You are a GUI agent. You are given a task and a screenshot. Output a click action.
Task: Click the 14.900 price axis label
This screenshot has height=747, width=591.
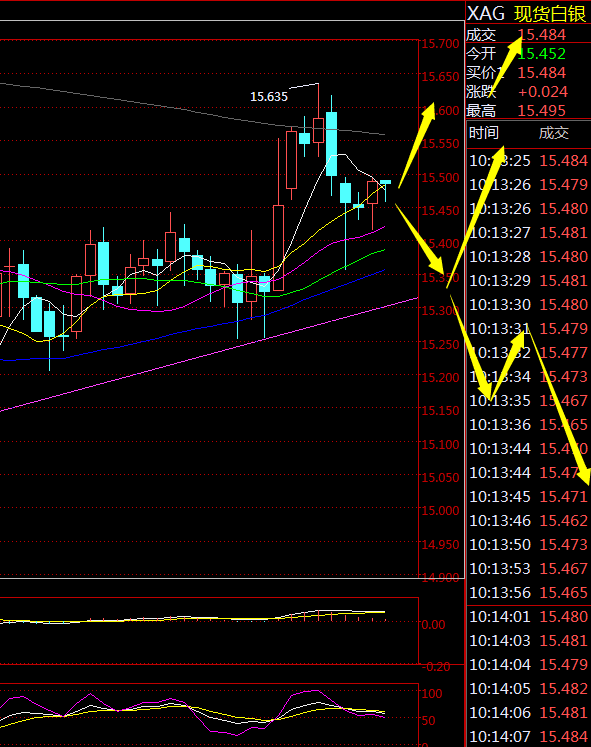point(441,577)
